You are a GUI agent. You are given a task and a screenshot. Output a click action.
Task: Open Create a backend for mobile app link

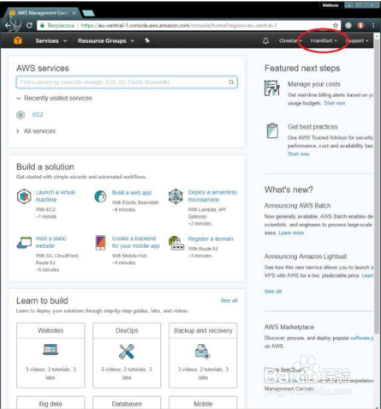[136, 242]
